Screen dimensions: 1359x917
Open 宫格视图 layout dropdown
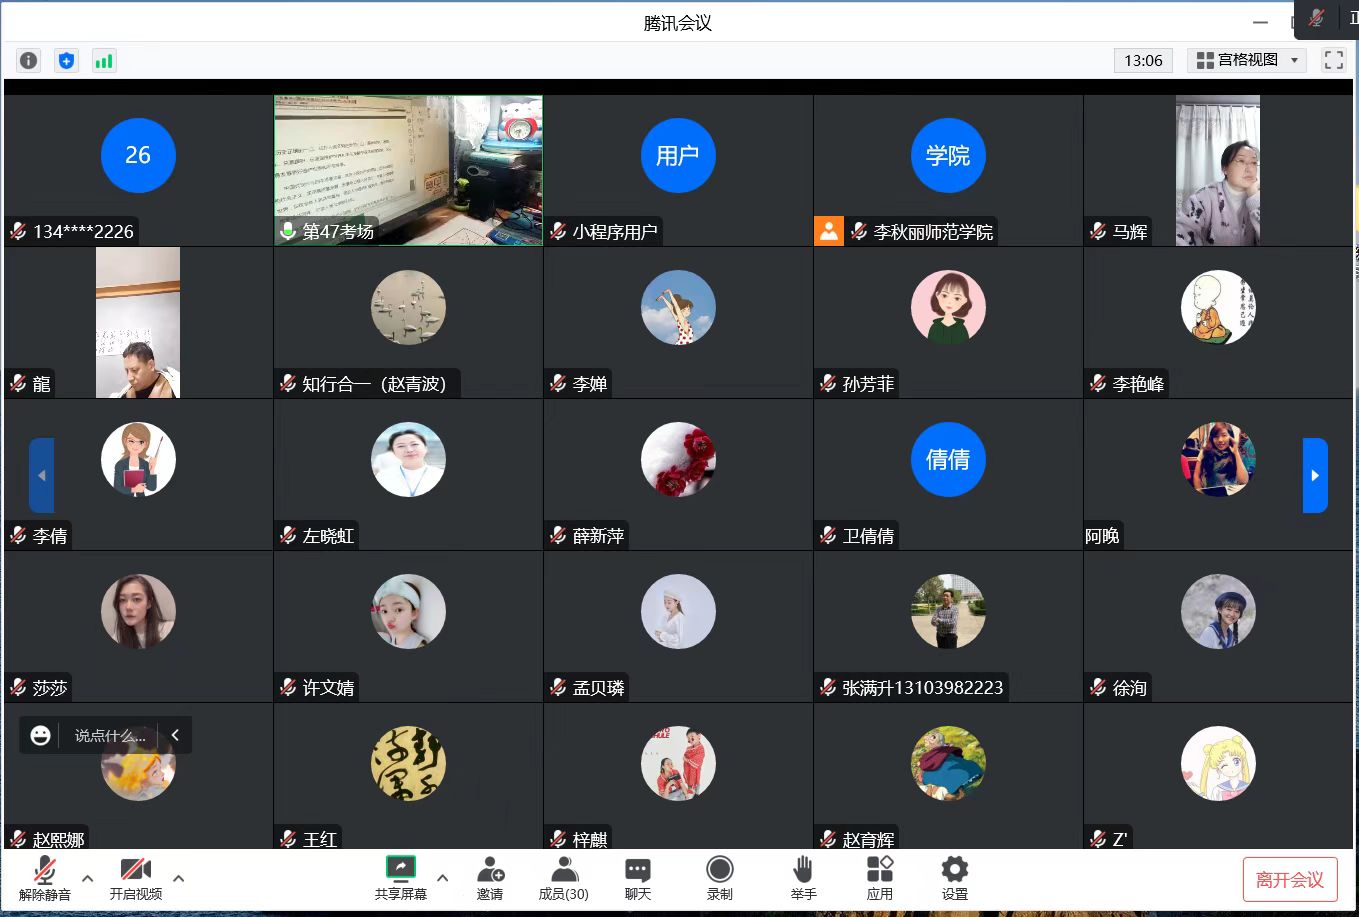1247,60
